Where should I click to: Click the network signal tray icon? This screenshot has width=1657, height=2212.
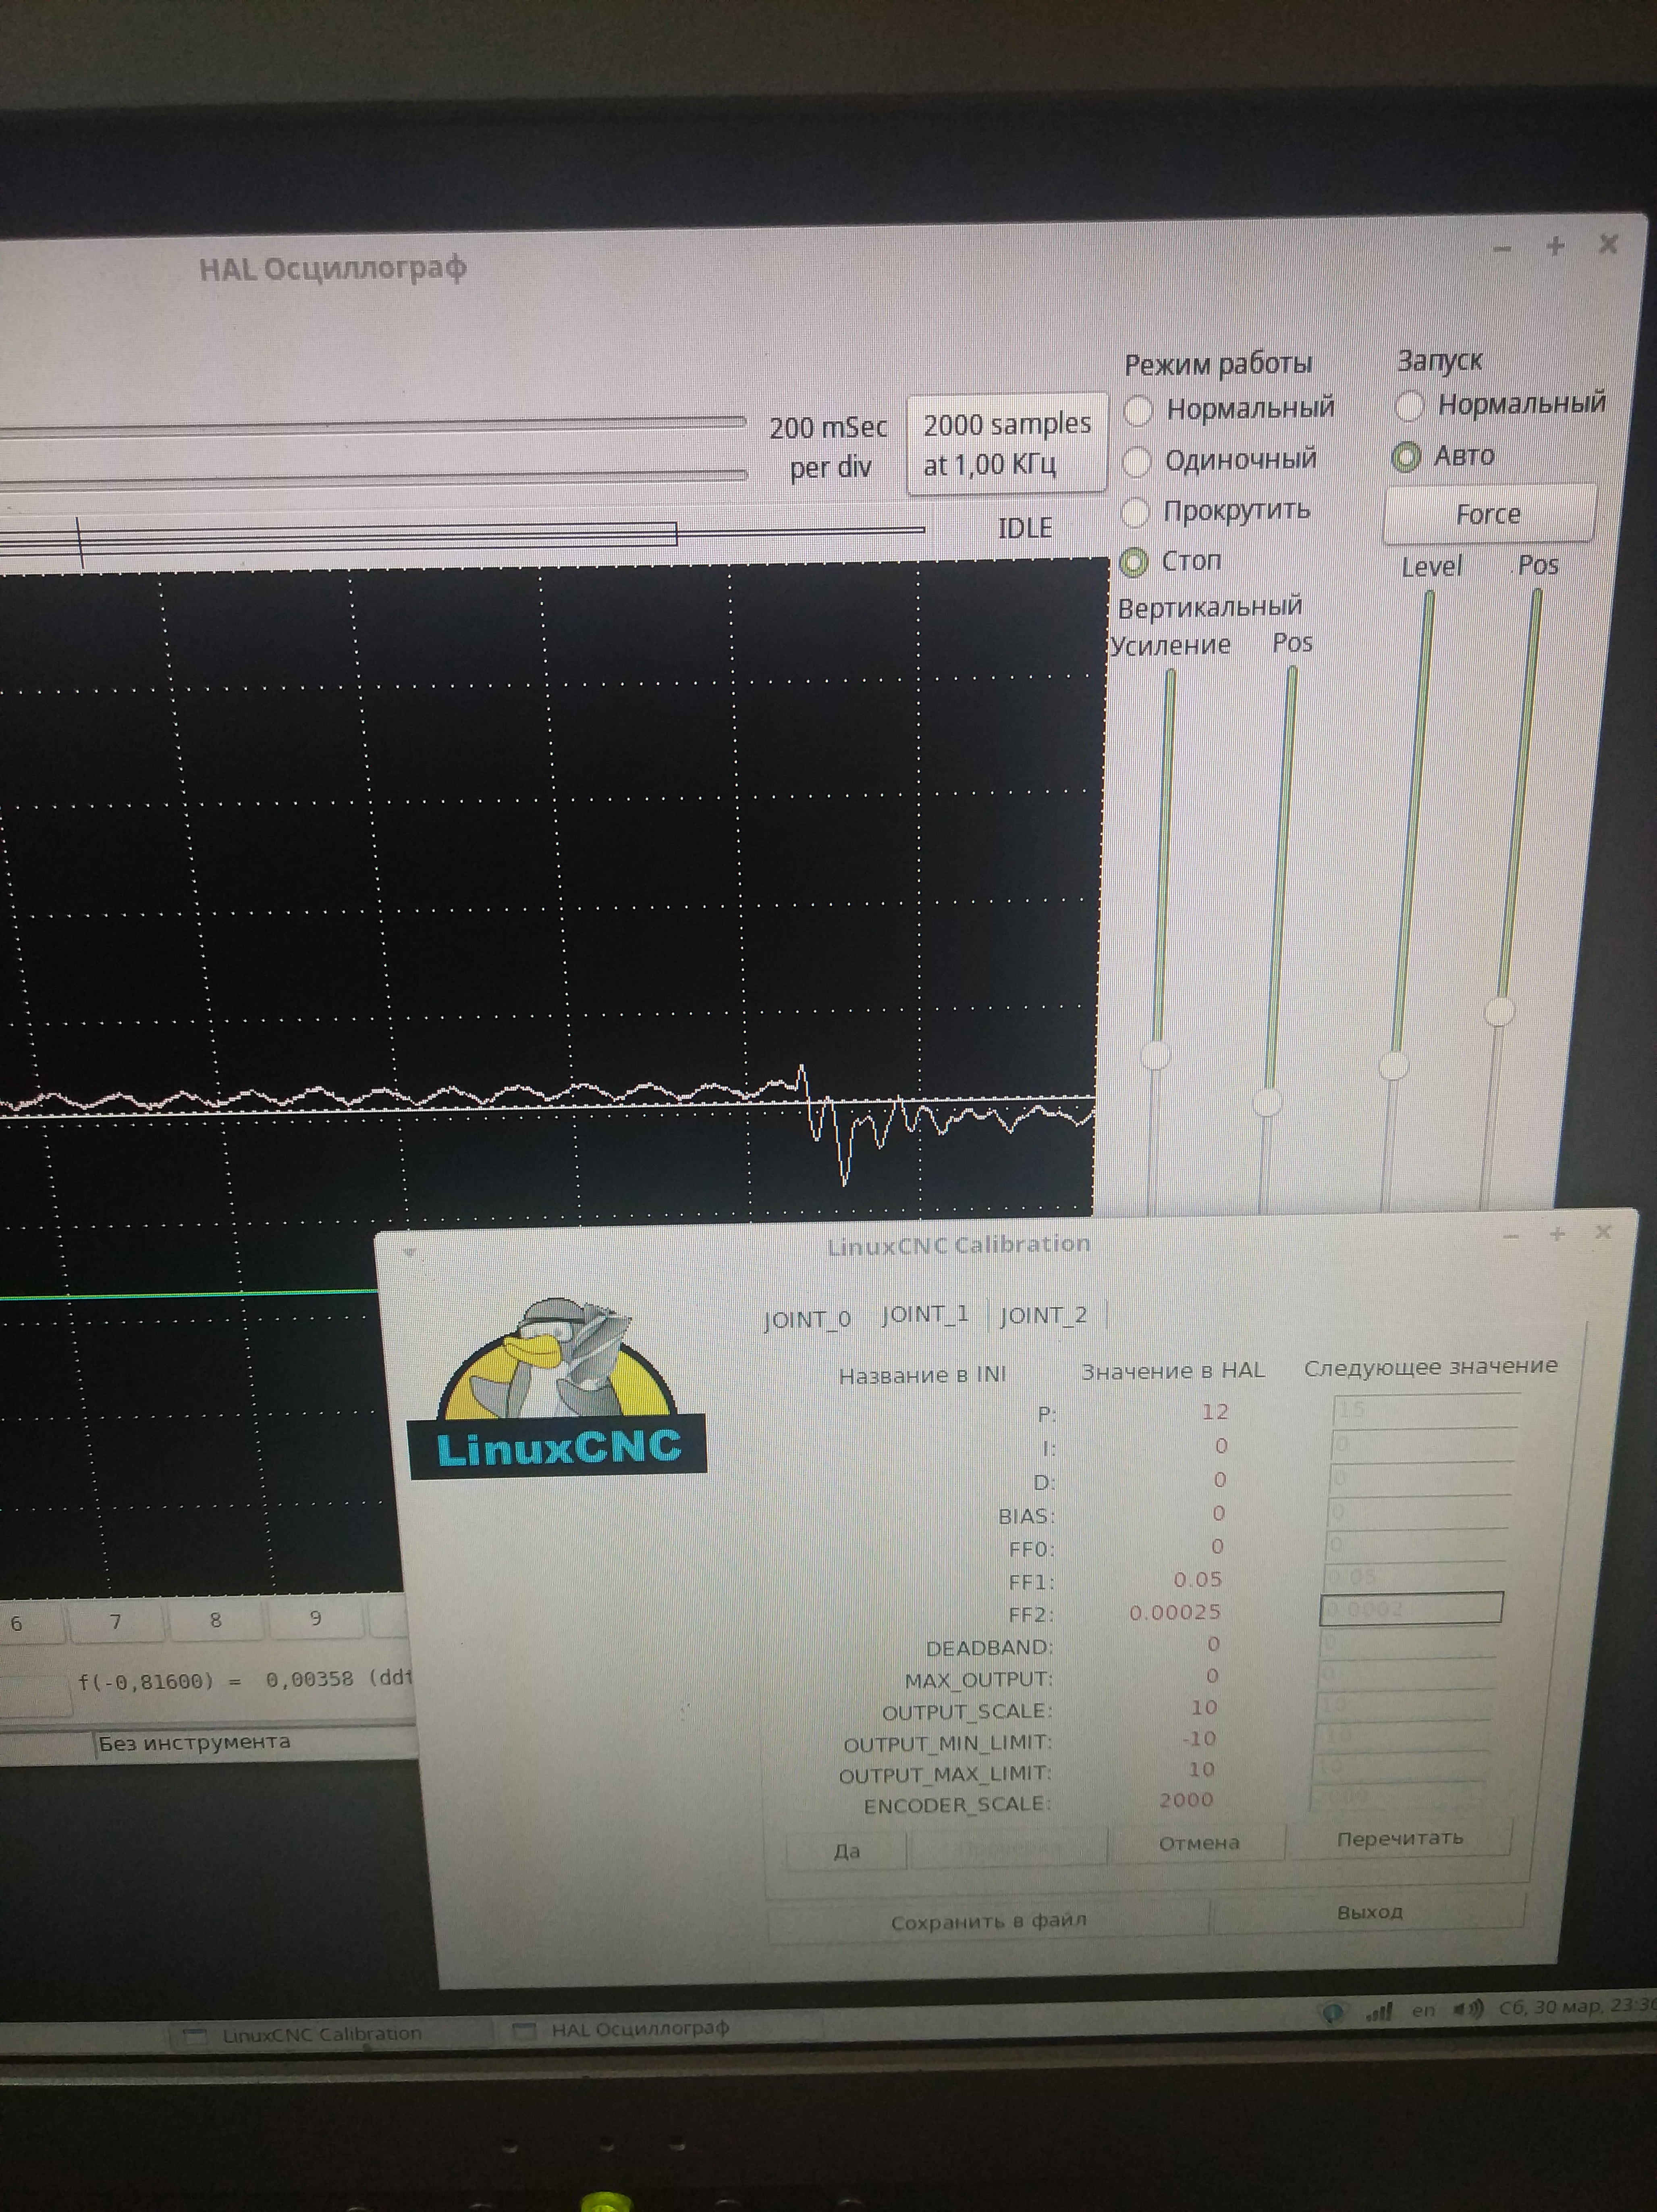[x=1380, y=2011]
